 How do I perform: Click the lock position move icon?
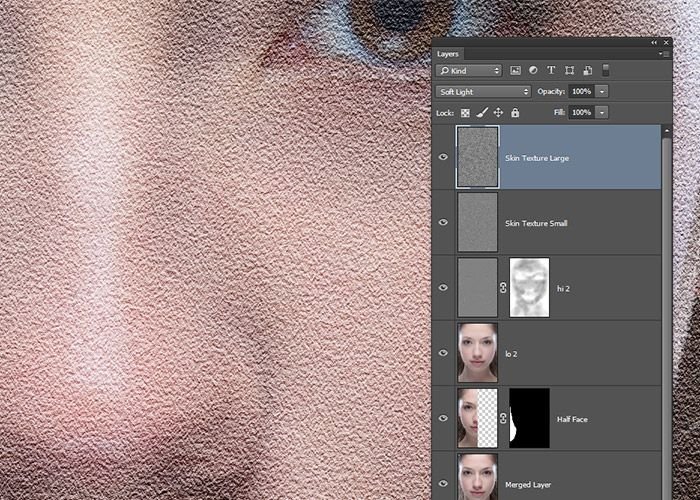click(x=498, y=113)
